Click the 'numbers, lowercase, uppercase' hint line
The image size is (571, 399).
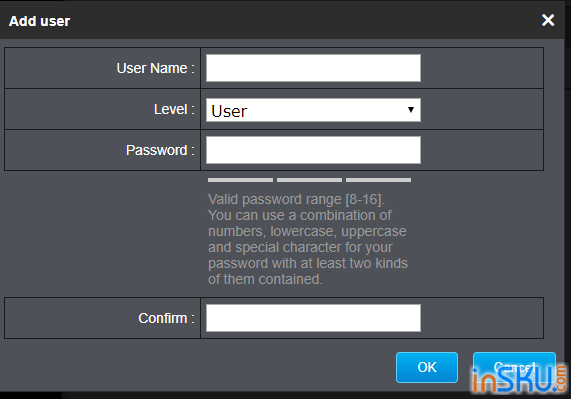click(307, 231)
